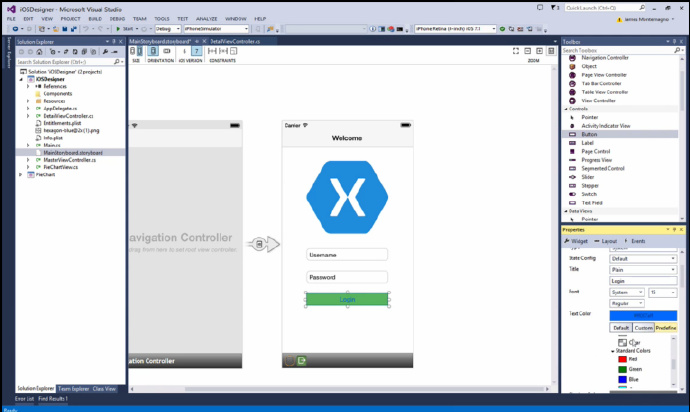Image resolution: width=690 pixels, height=412 pixels.
Task: Click the zoom out icon
Action: tap(528, 51)
